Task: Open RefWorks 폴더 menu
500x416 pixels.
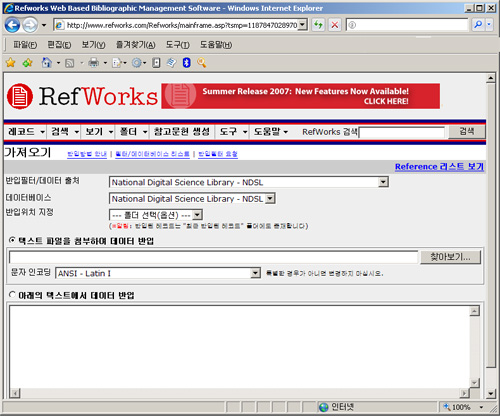Action: click(133, 132)
